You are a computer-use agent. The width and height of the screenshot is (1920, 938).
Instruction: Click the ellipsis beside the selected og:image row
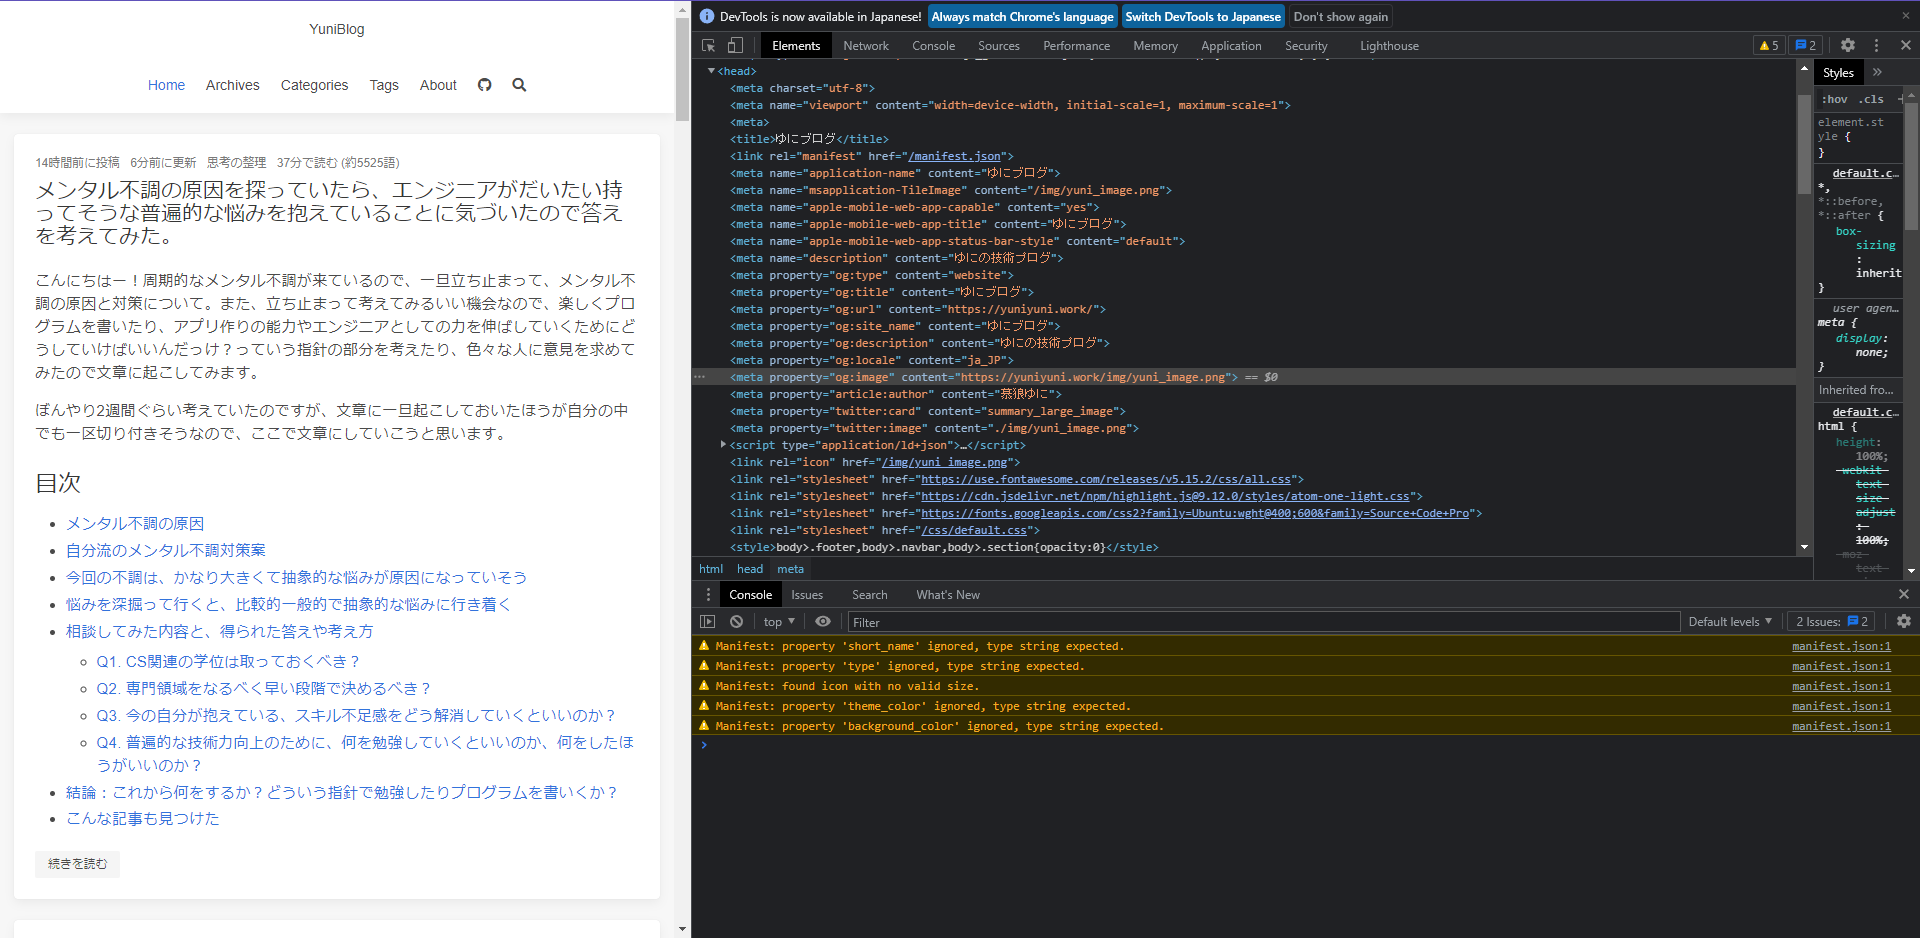coord(700,377)
